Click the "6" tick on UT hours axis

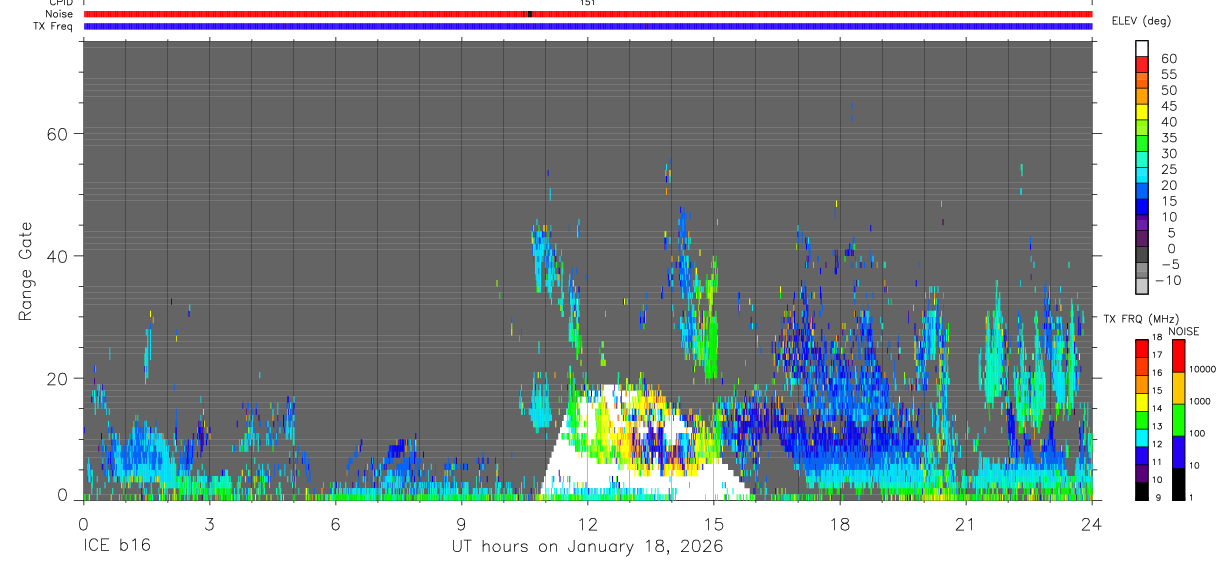click(x=335, y=525)
